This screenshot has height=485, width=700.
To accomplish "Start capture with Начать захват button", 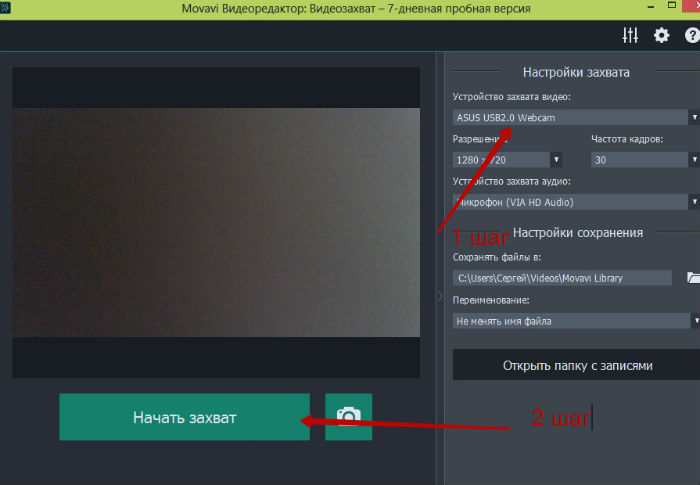I will coord(184,417).
